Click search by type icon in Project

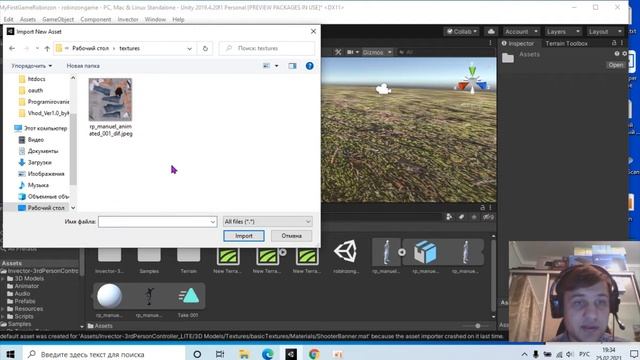click(x=449, y=217)
